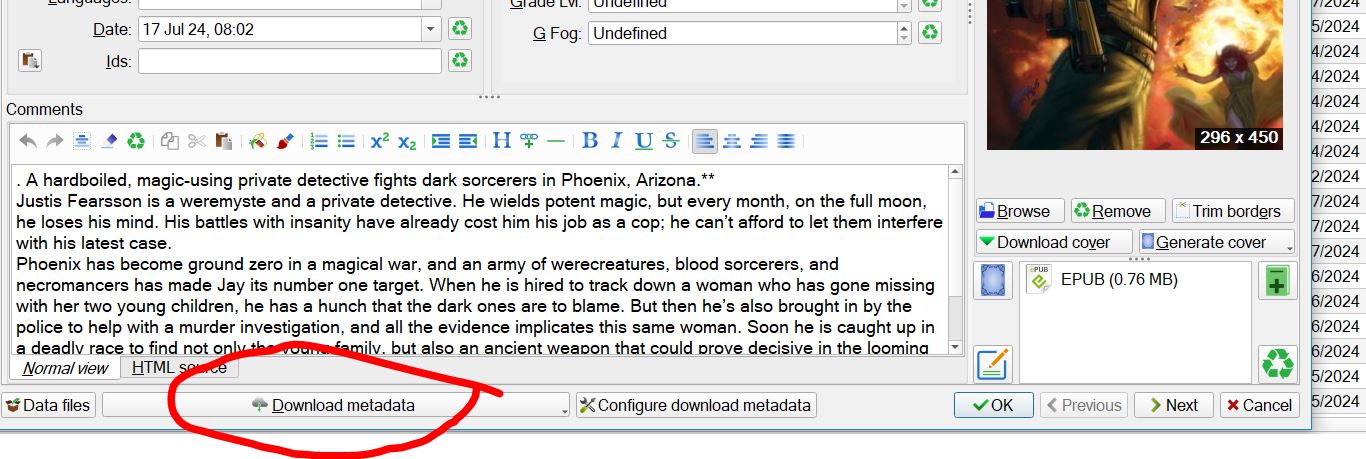
Task: Cut selected comment text with scissors
Action: (197, 141)
